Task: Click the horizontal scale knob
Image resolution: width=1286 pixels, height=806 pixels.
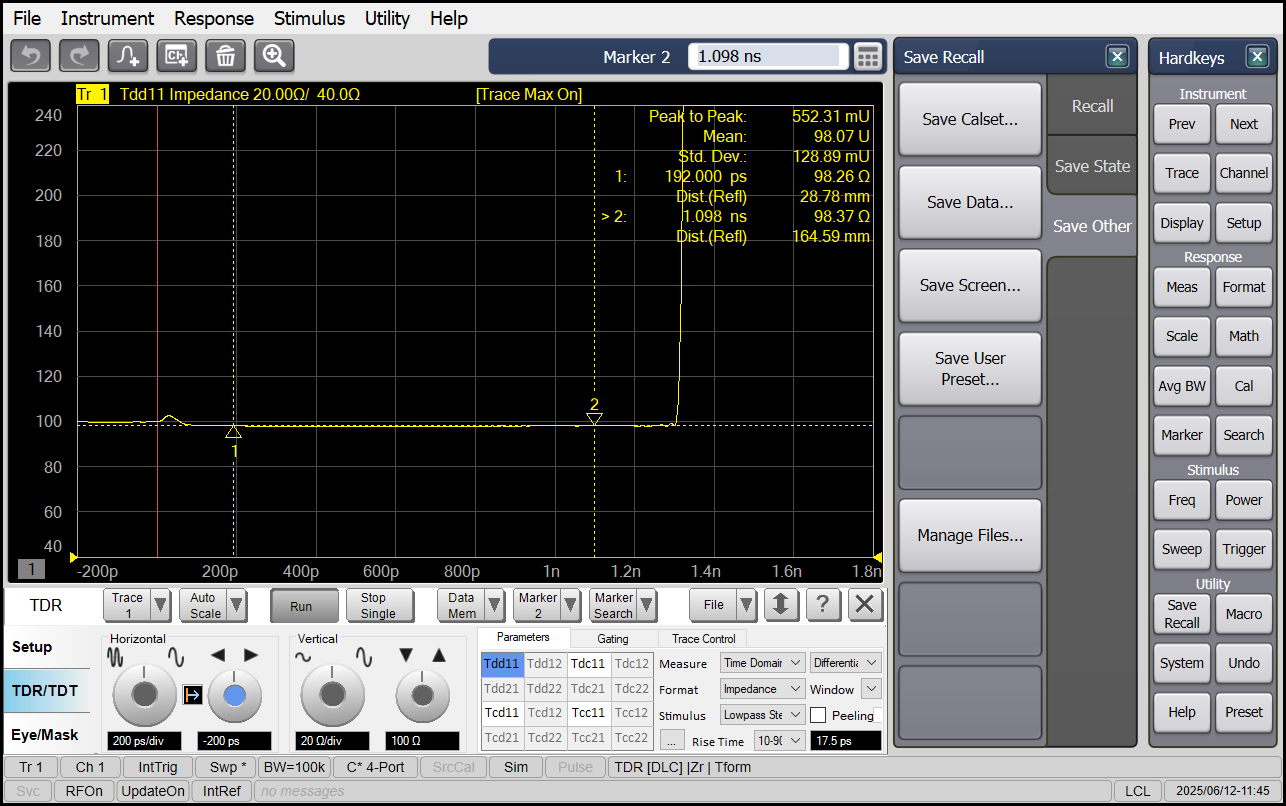Action: [145, 696]
